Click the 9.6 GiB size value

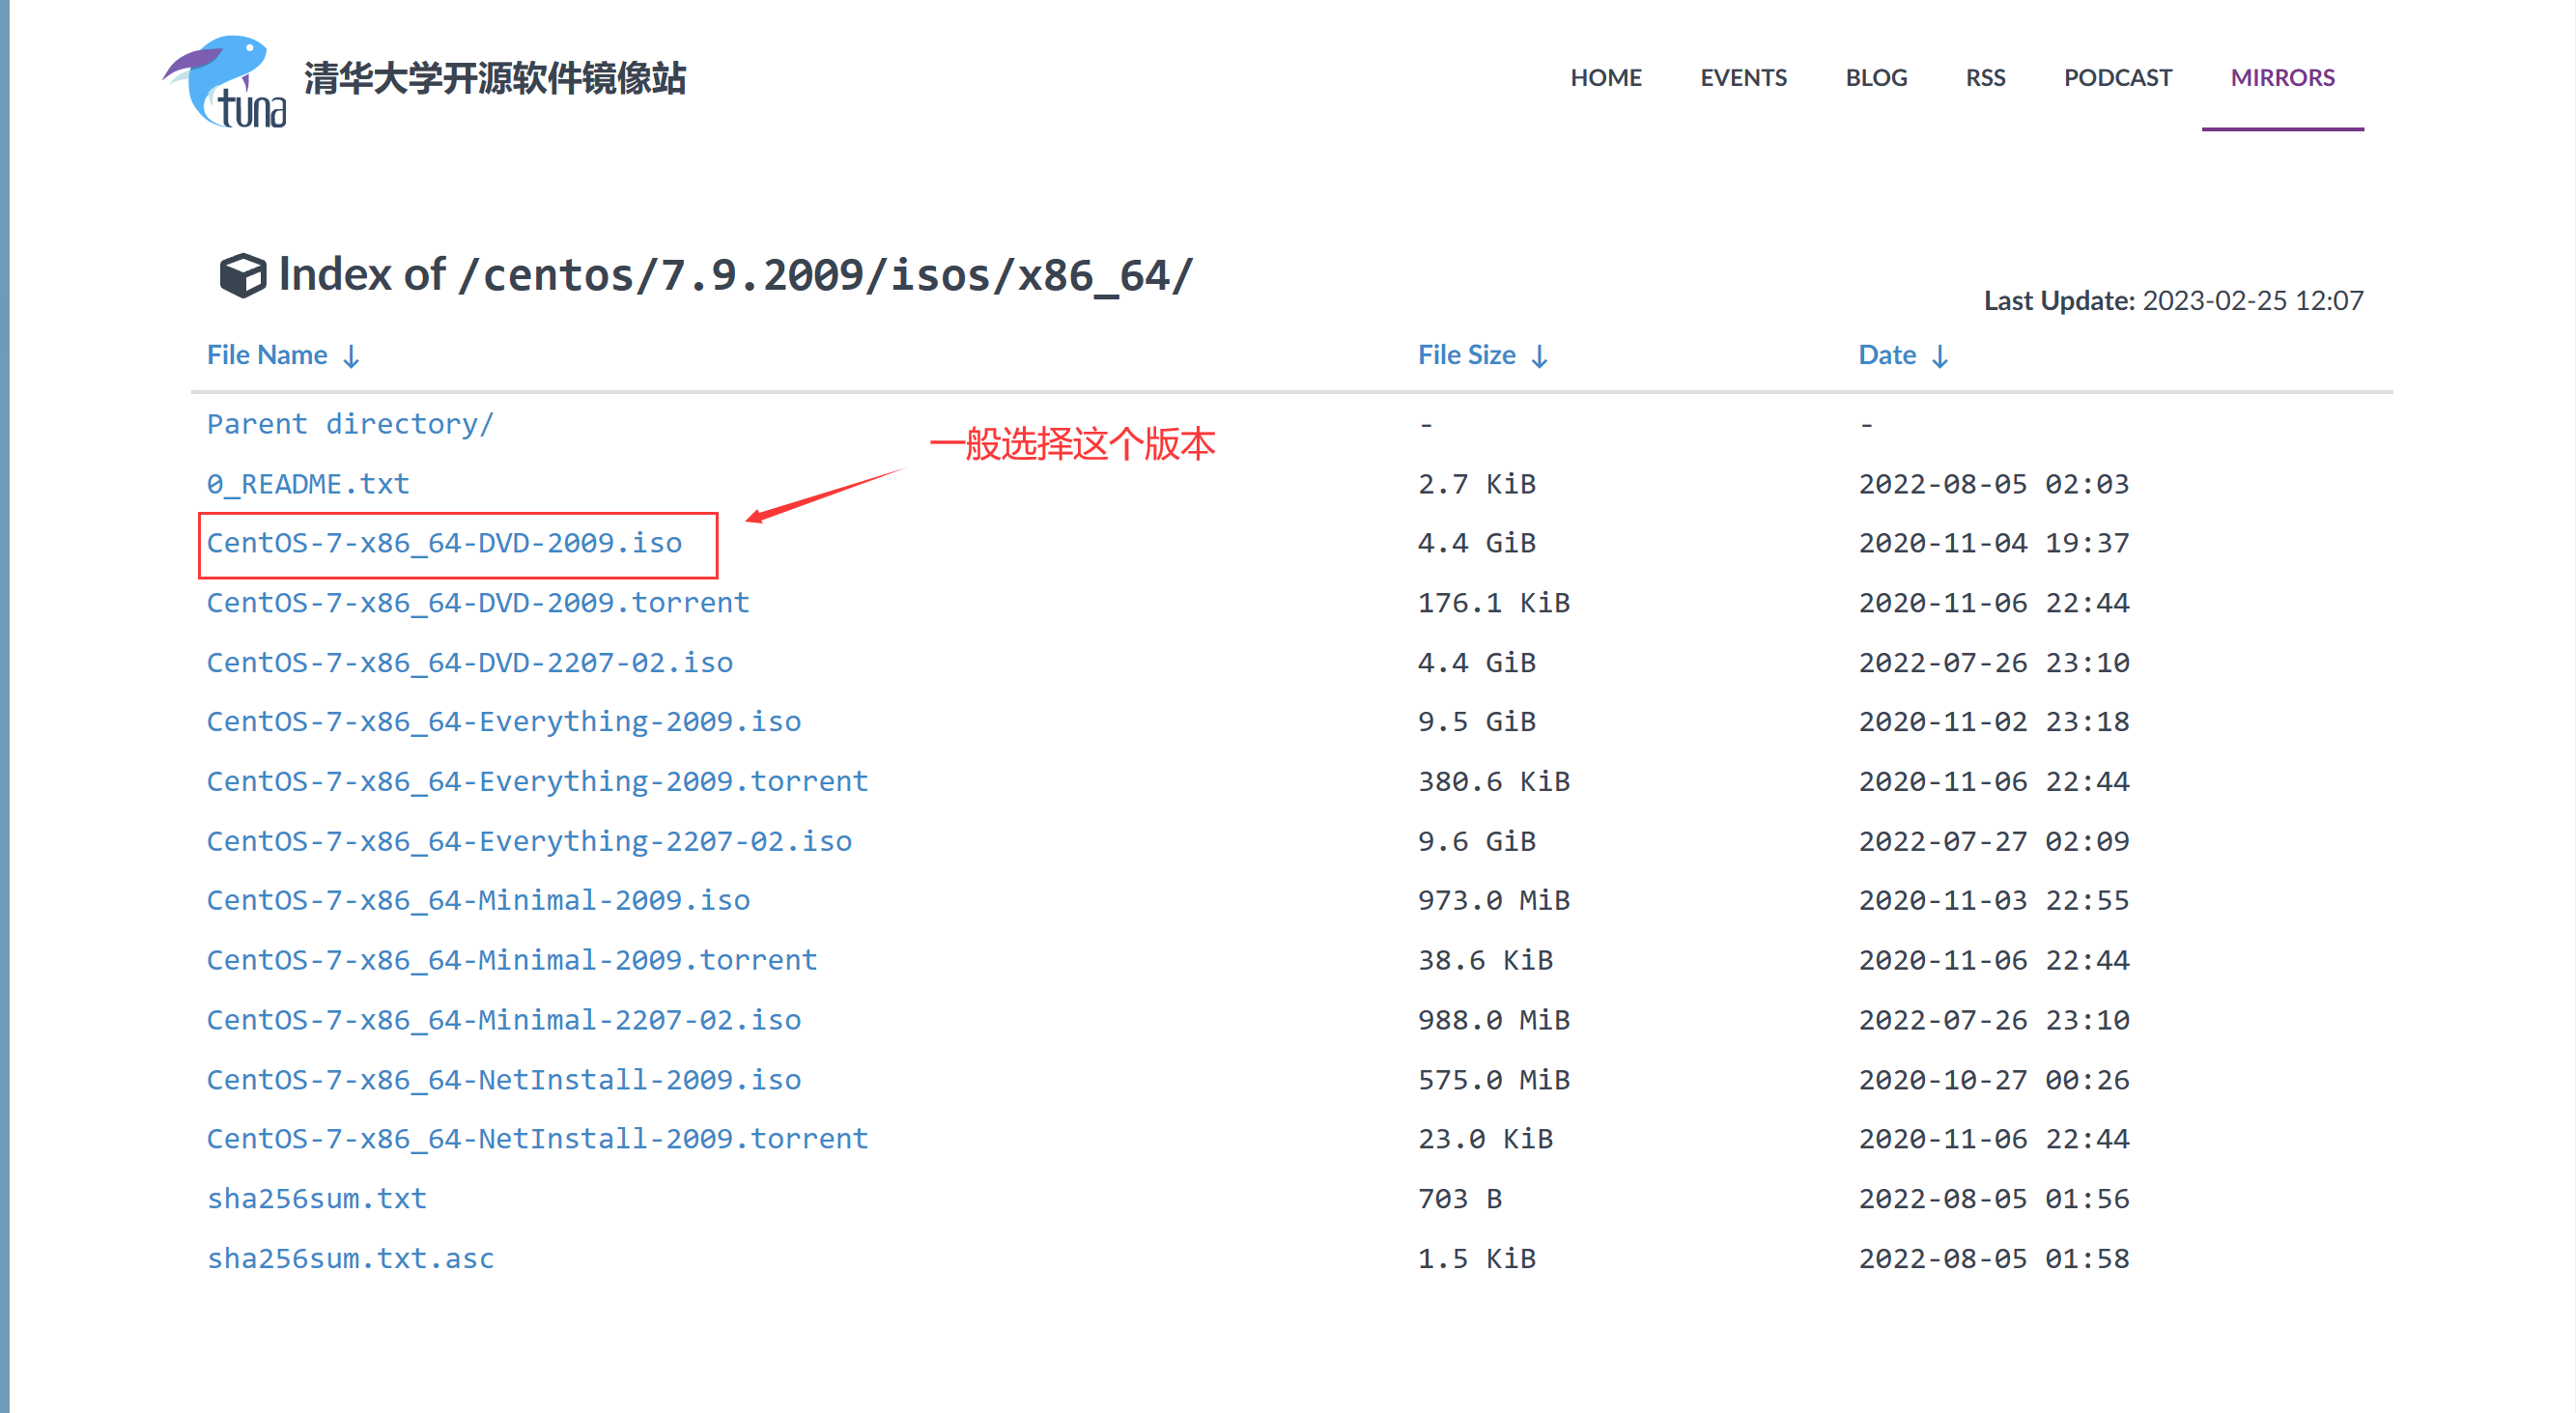pyautogui.click(x=1477, y=841)
